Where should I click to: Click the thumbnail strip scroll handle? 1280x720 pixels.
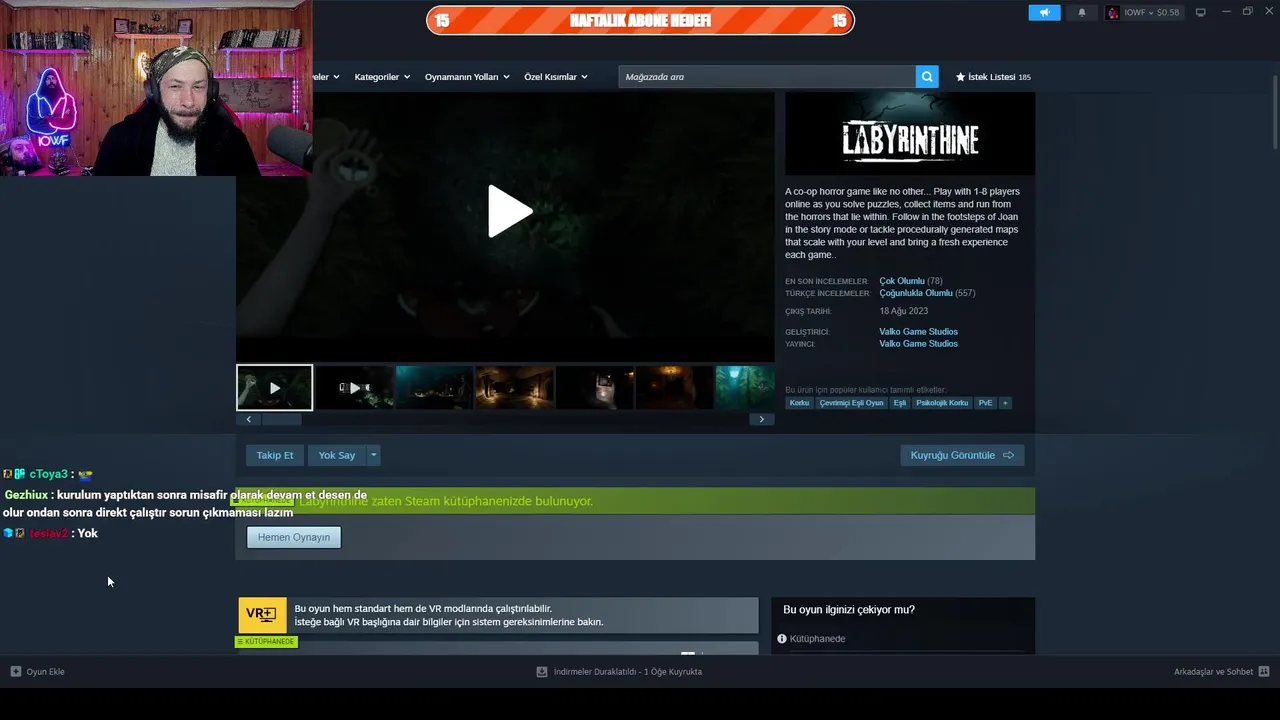click(x=281, y=419)
